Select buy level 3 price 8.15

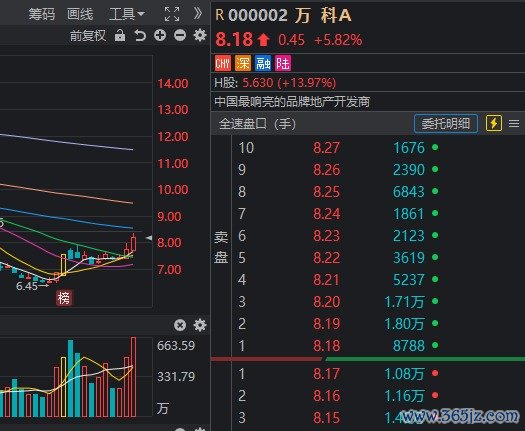click(326, 418)
